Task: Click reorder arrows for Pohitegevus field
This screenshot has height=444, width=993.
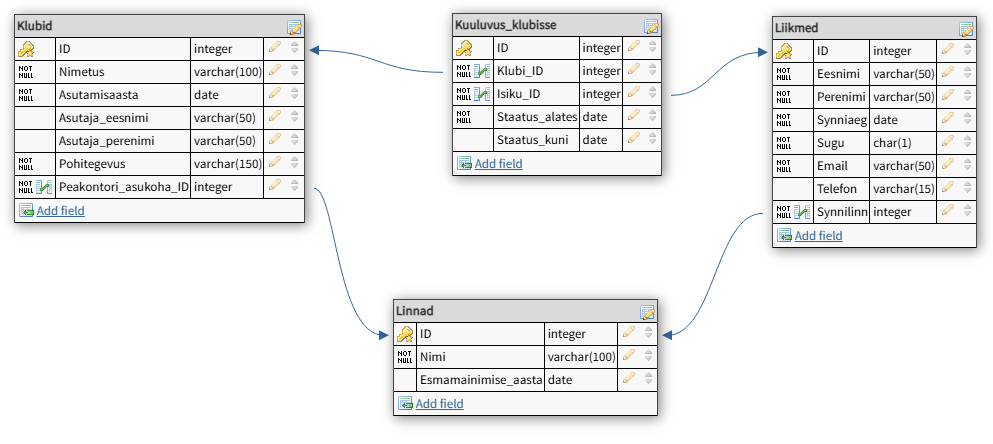Action: [294, 164]
